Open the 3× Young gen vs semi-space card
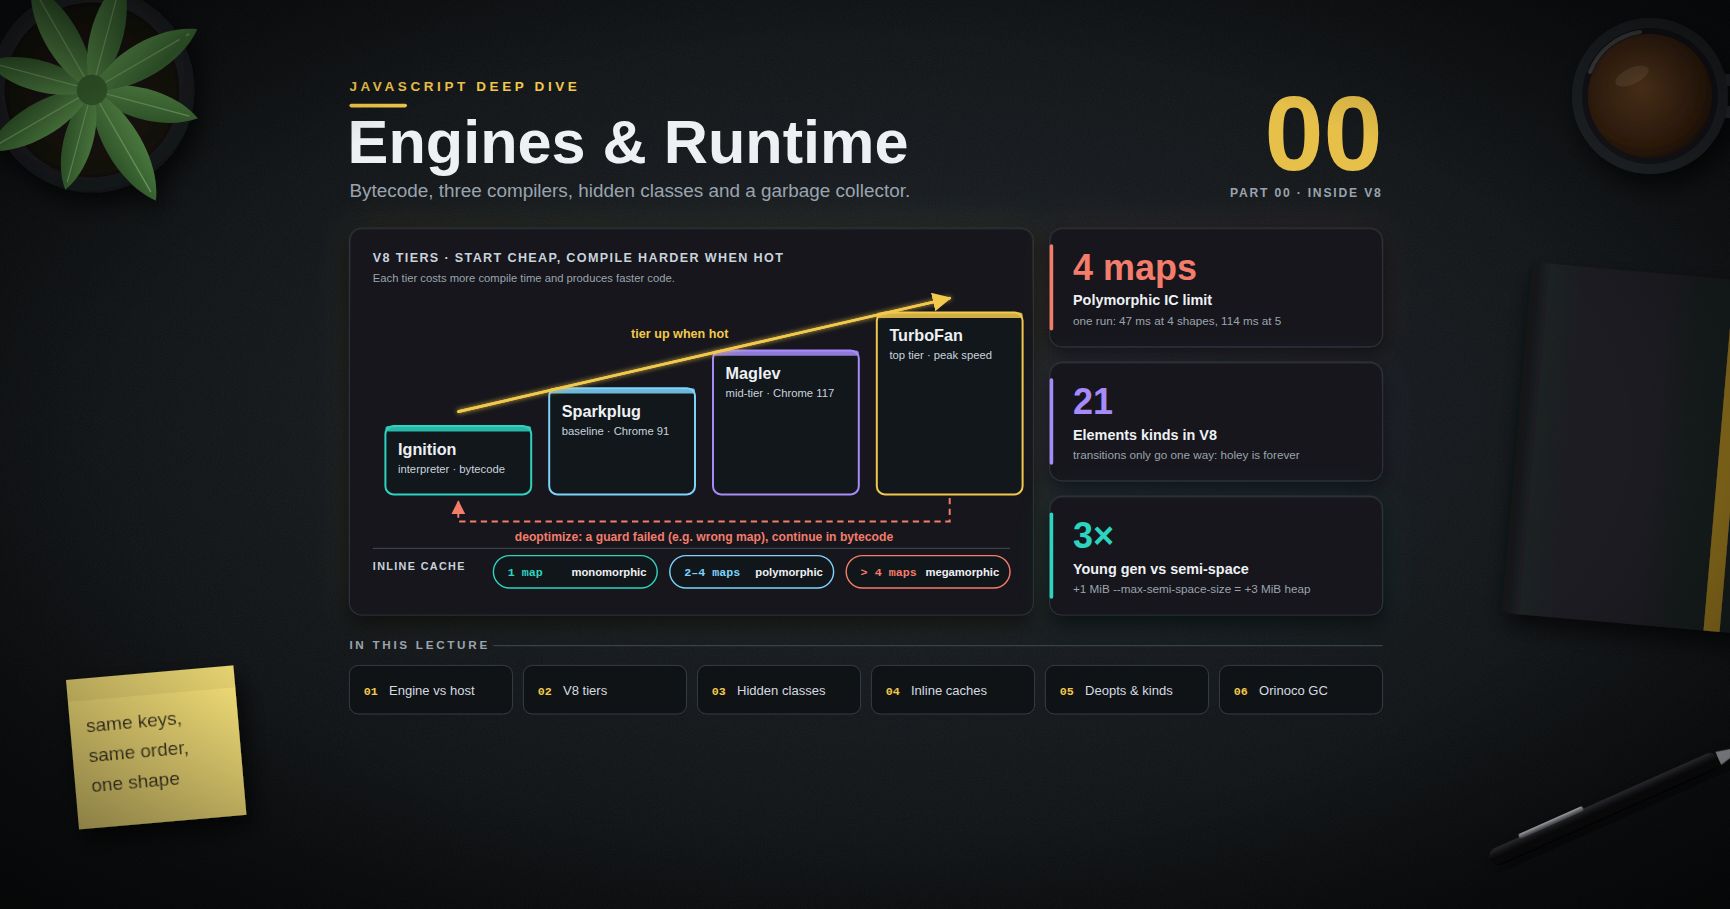This screenshot has width=1730, height=909. (1216, 556)
